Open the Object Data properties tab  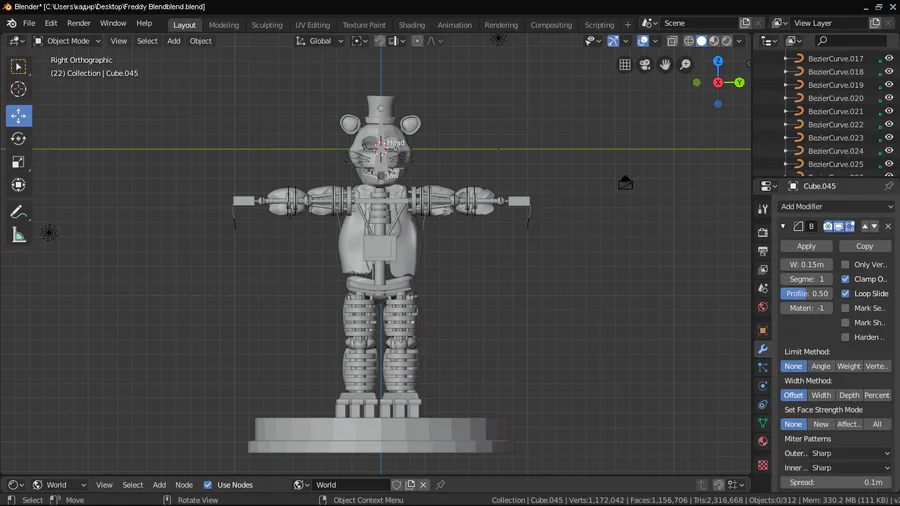(x=762, y=423)
